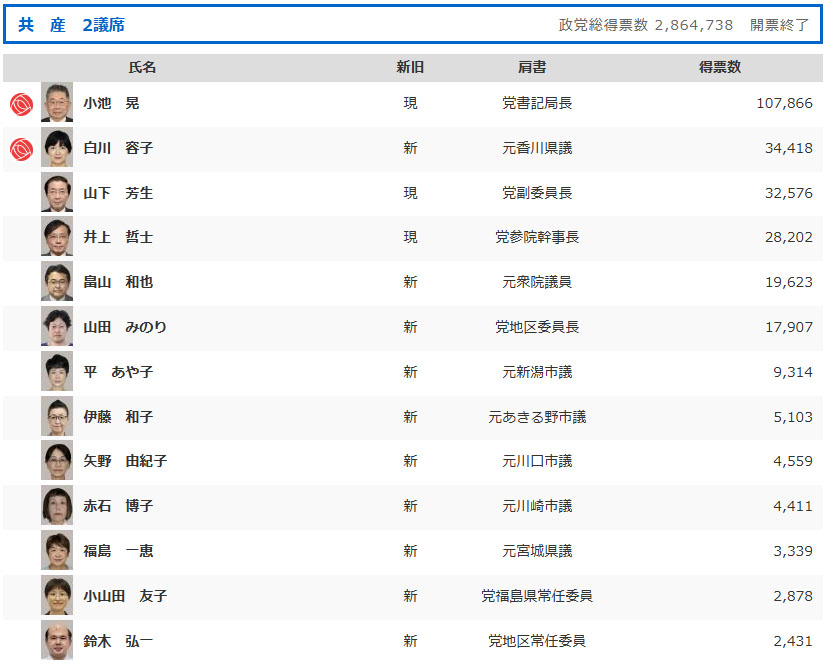Click the vote count 28,202

click(788, 237)
